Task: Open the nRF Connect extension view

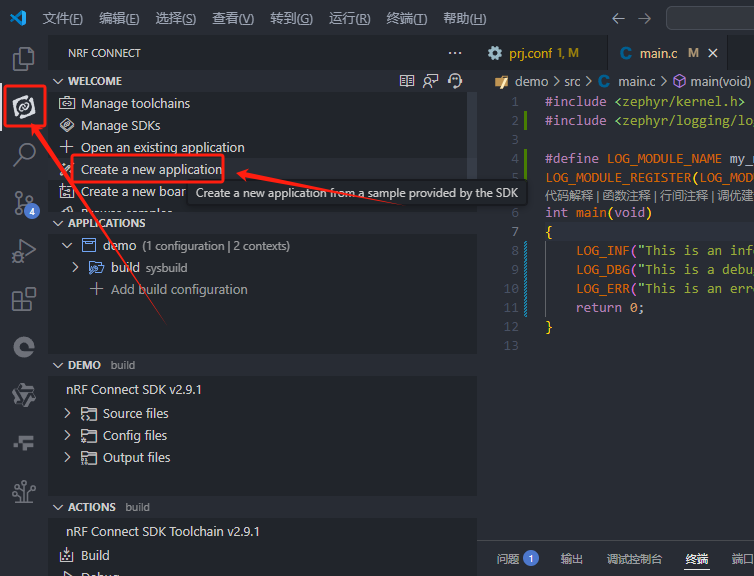Action: click(x=24, y=107)
